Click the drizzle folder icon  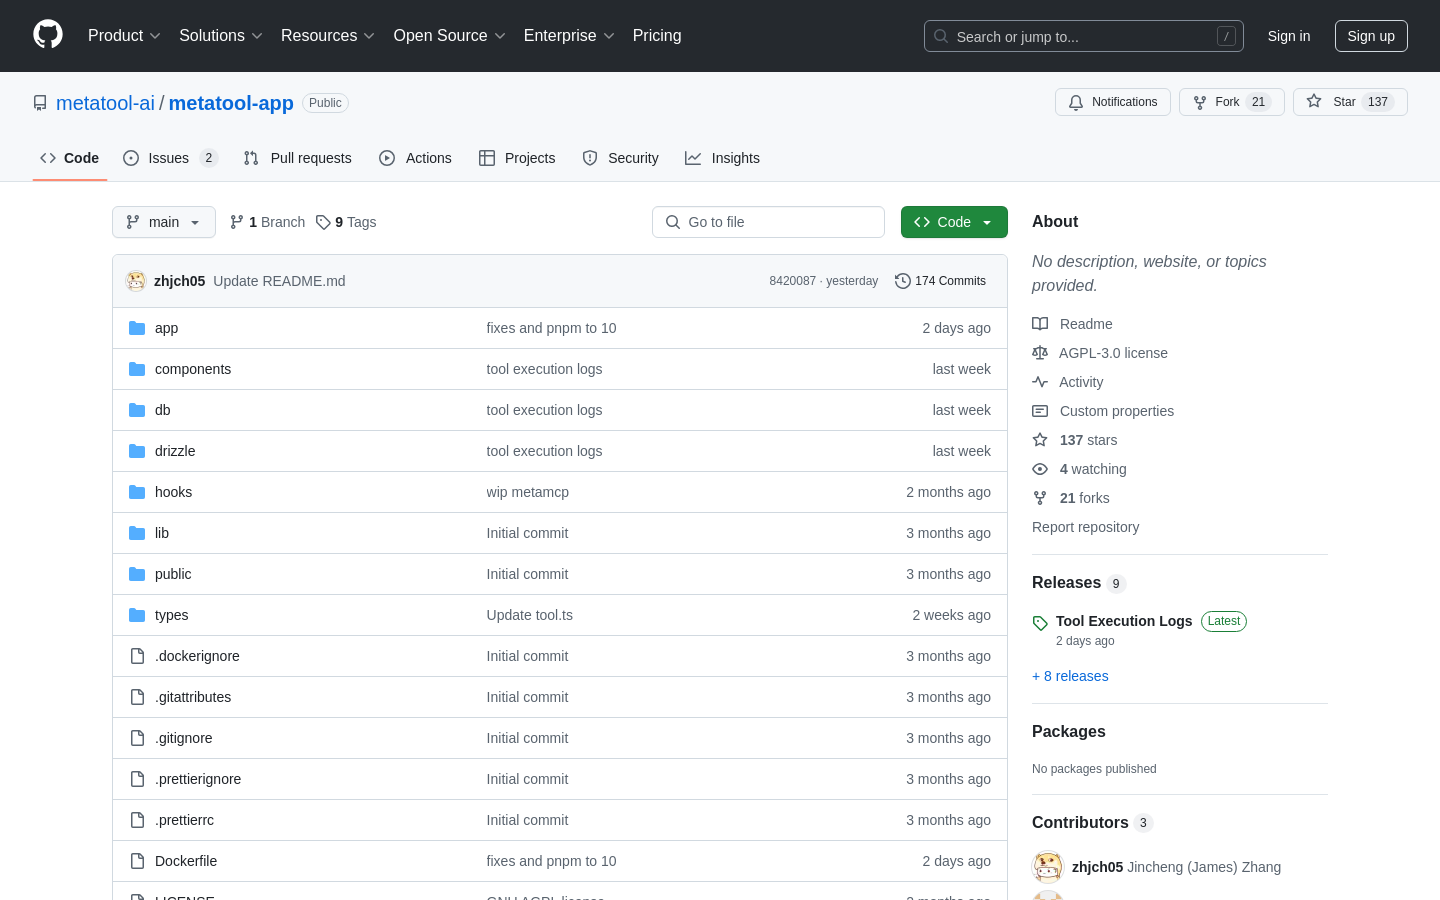(137, 451)
